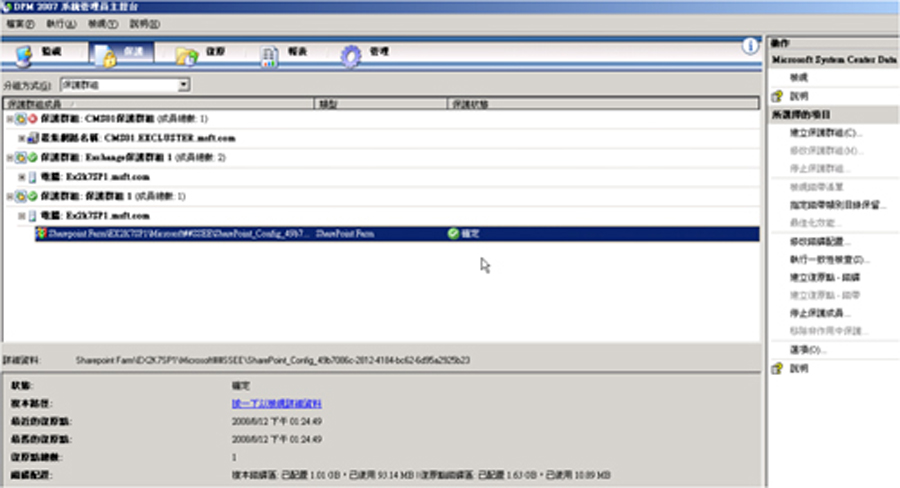Click computer icon under Exchange保護群組 1

pos(32,177)
